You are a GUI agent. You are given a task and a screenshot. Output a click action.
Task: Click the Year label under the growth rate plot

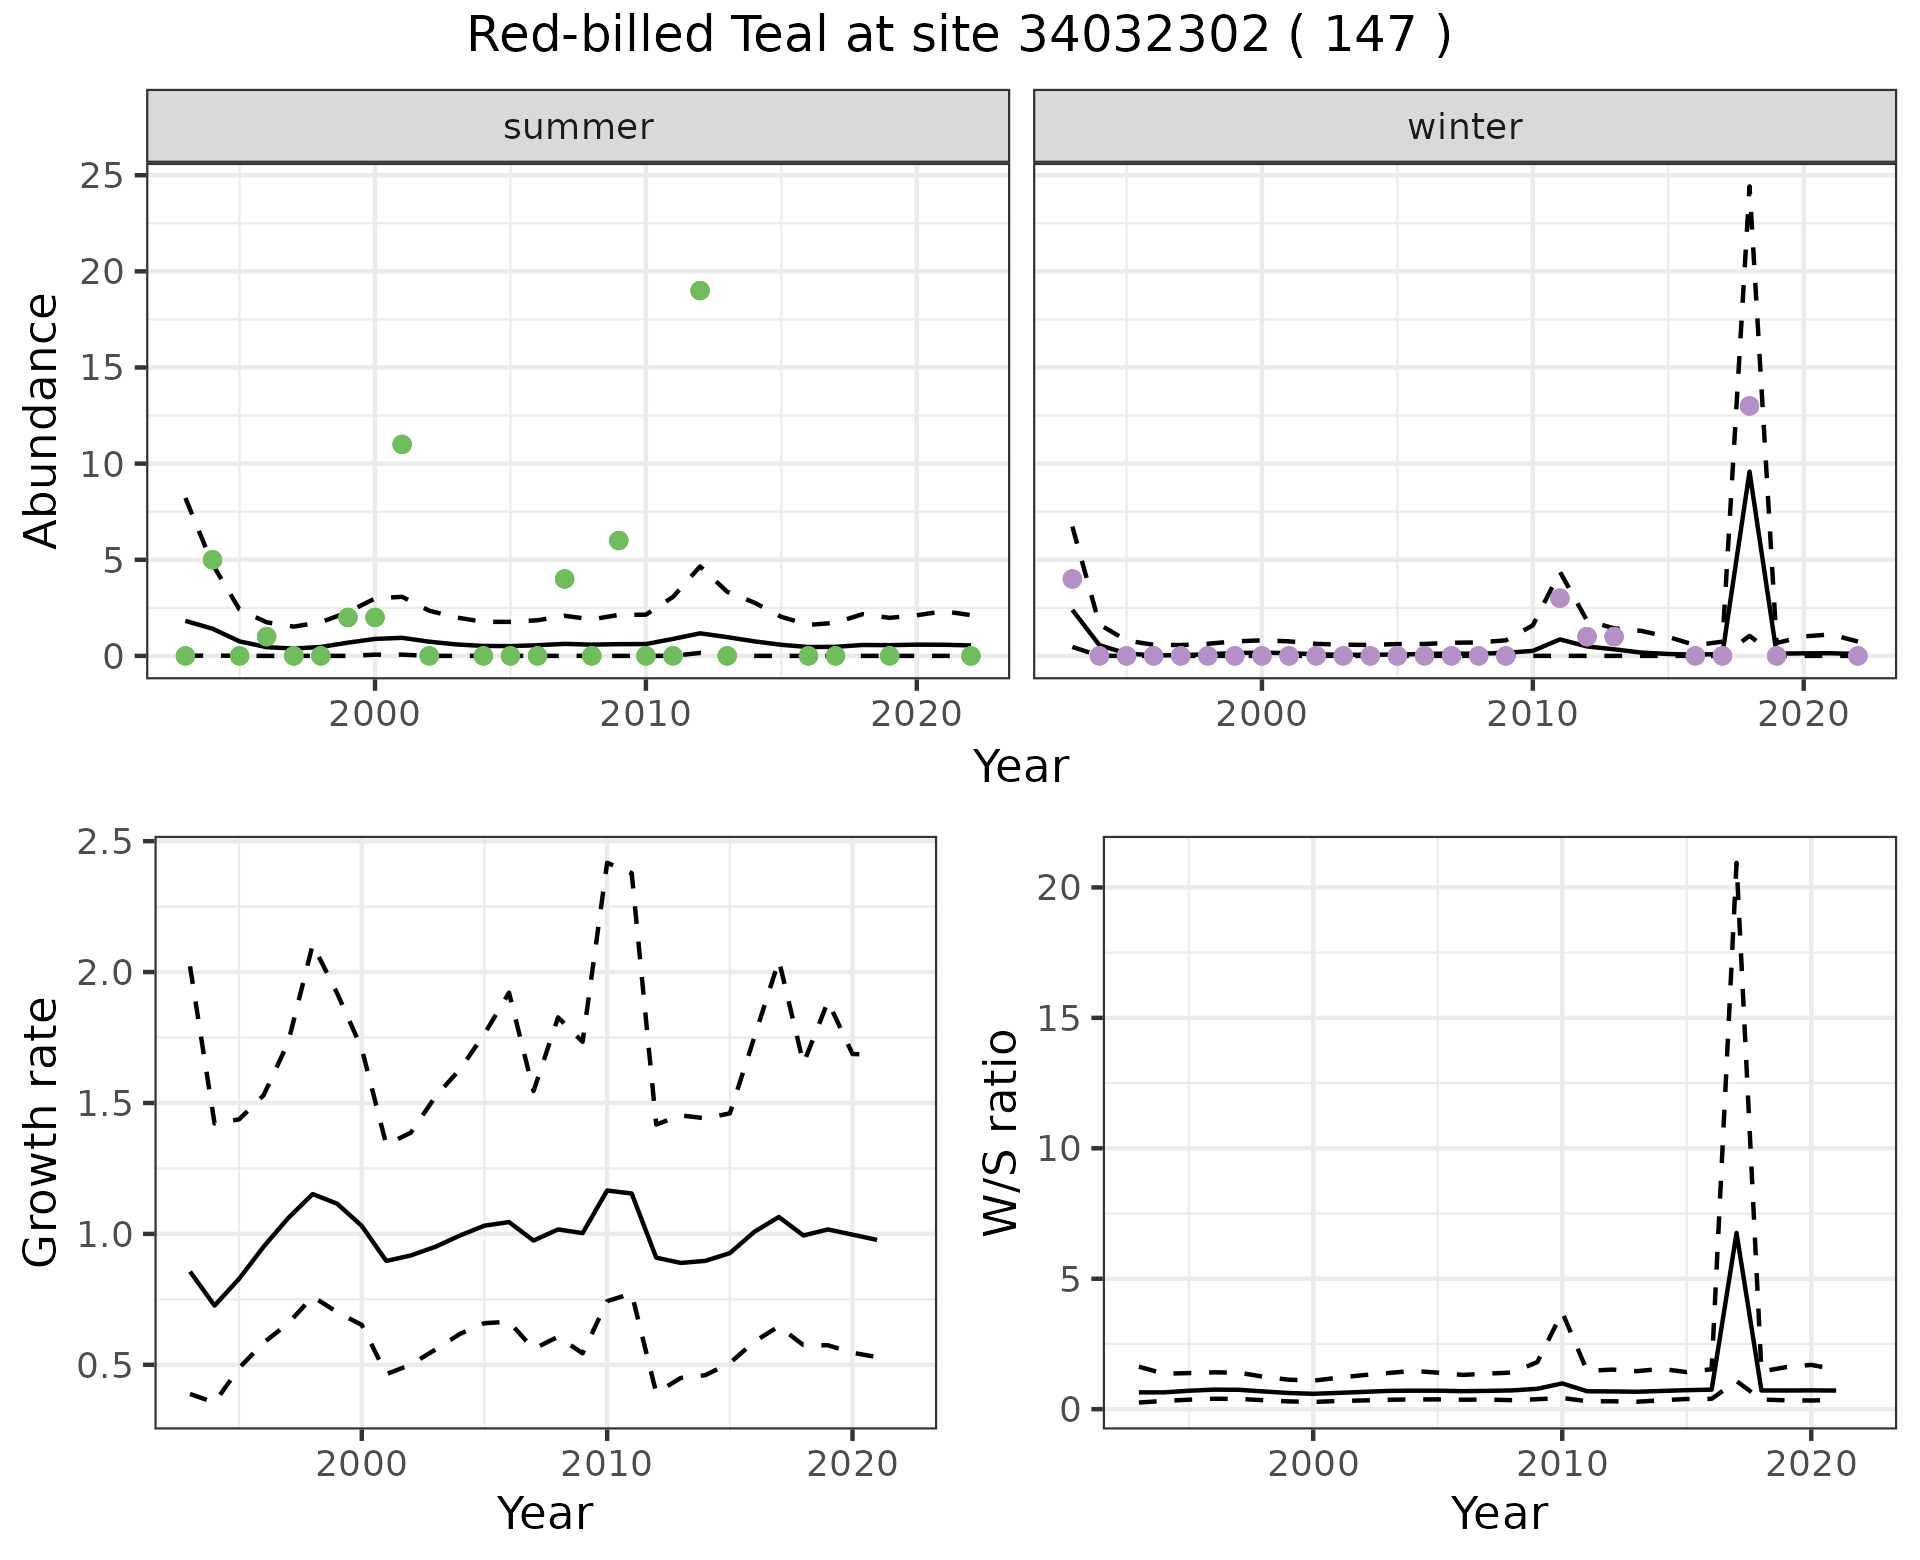click(545, 1513)
